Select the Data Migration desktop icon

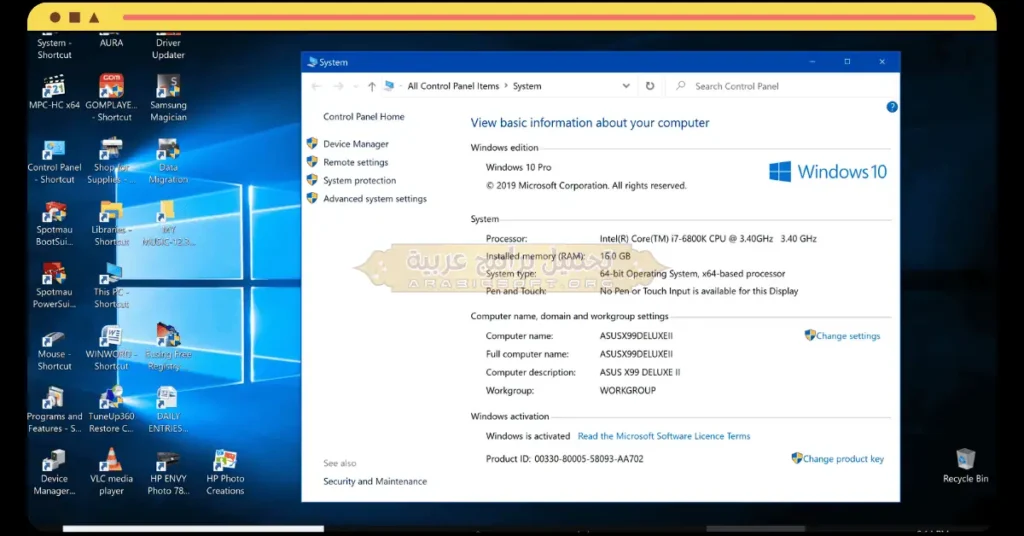(x=168, y=161)
